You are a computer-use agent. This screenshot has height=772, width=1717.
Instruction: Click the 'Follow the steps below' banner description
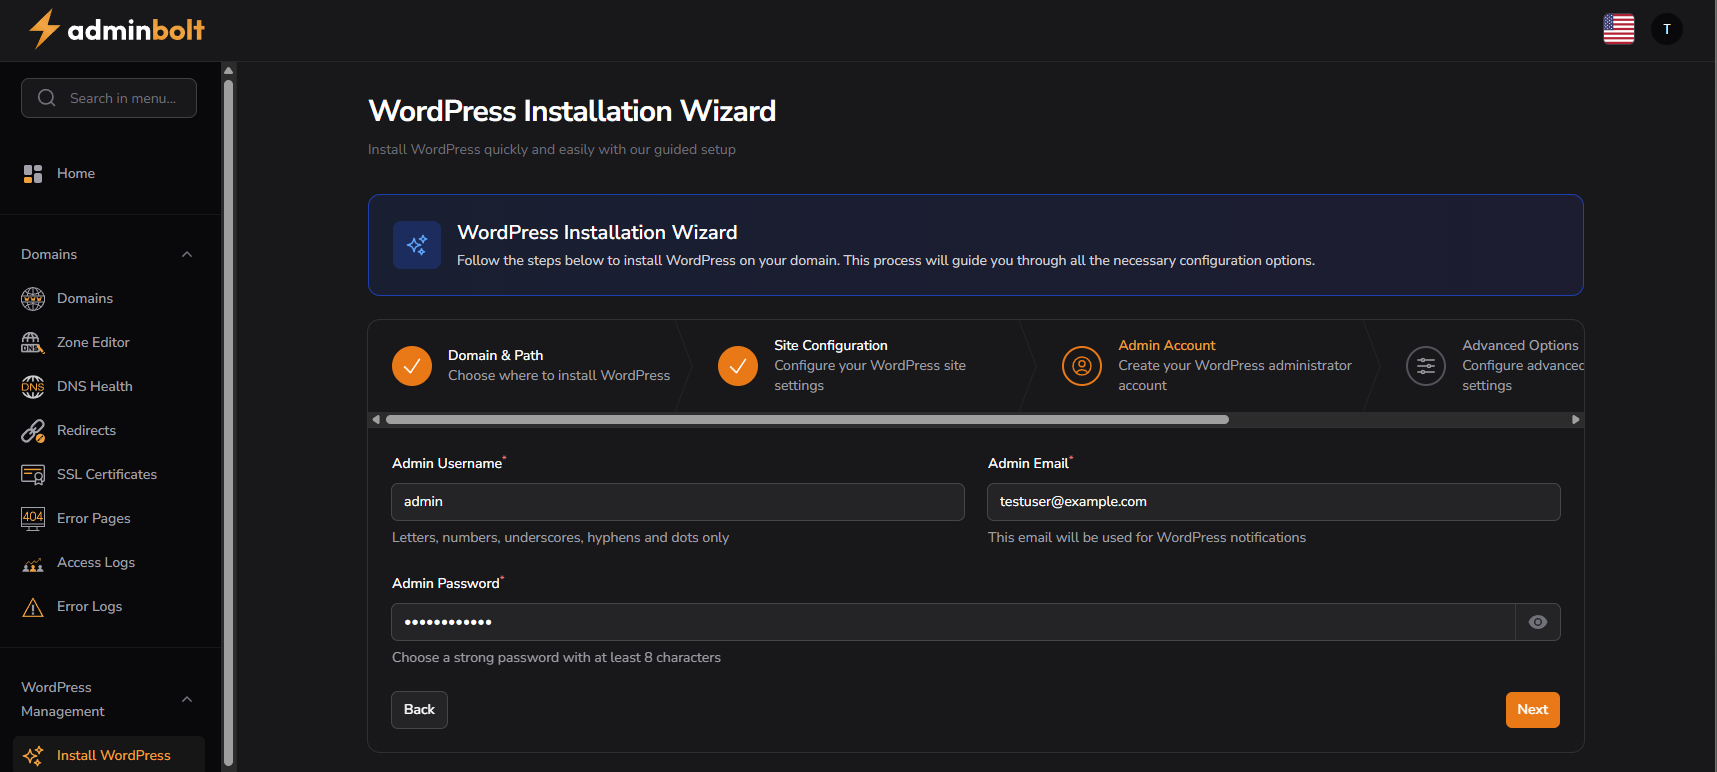click(886, 261)
